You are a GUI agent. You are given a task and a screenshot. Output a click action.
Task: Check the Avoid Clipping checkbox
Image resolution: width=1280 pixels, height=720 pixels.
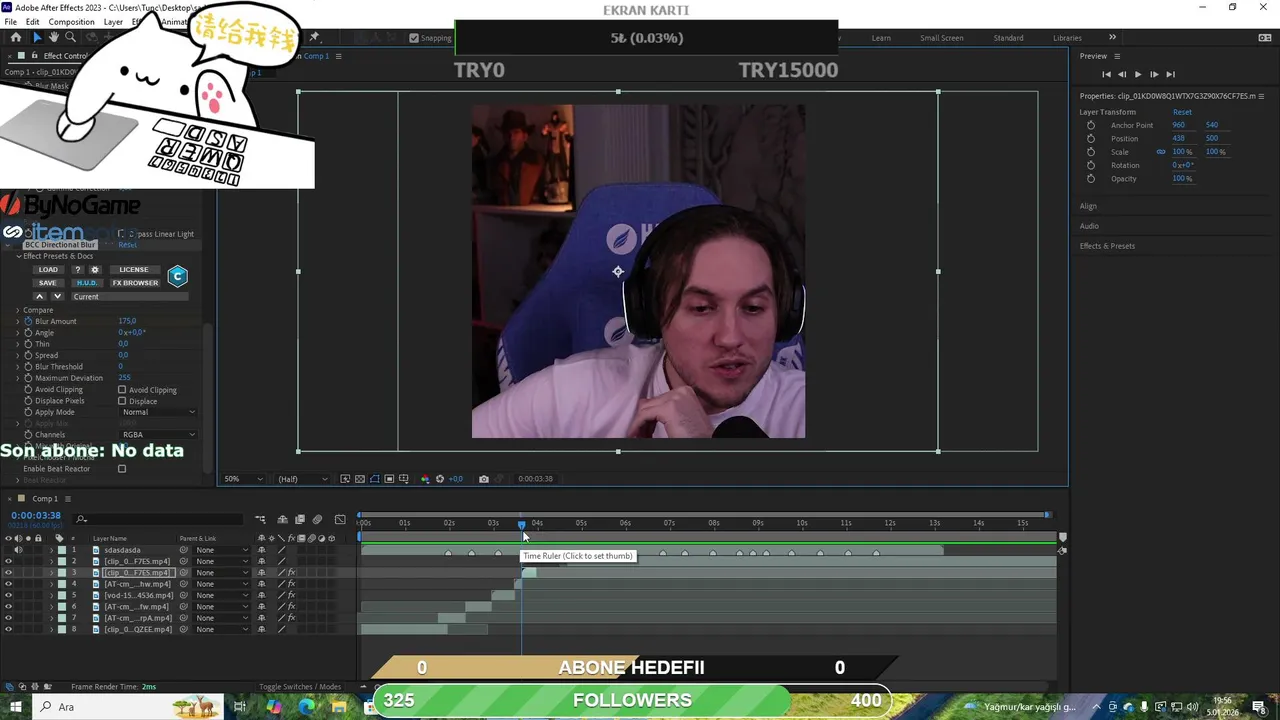click(122, 390)
